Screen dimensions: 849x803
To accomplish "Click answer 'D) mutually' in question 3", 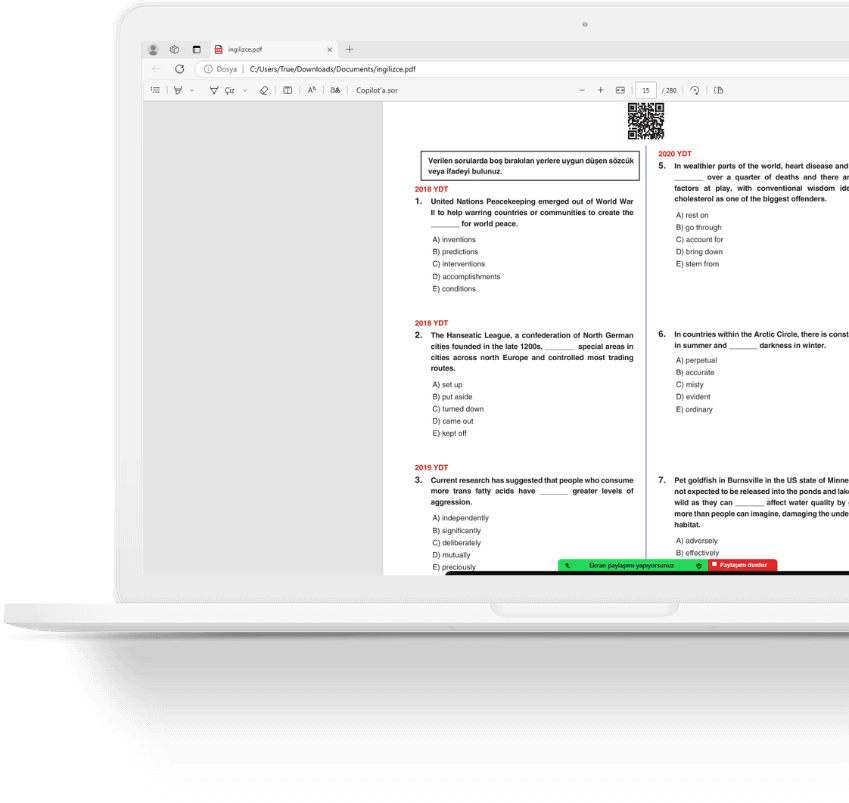I will (x=452, y=555).
